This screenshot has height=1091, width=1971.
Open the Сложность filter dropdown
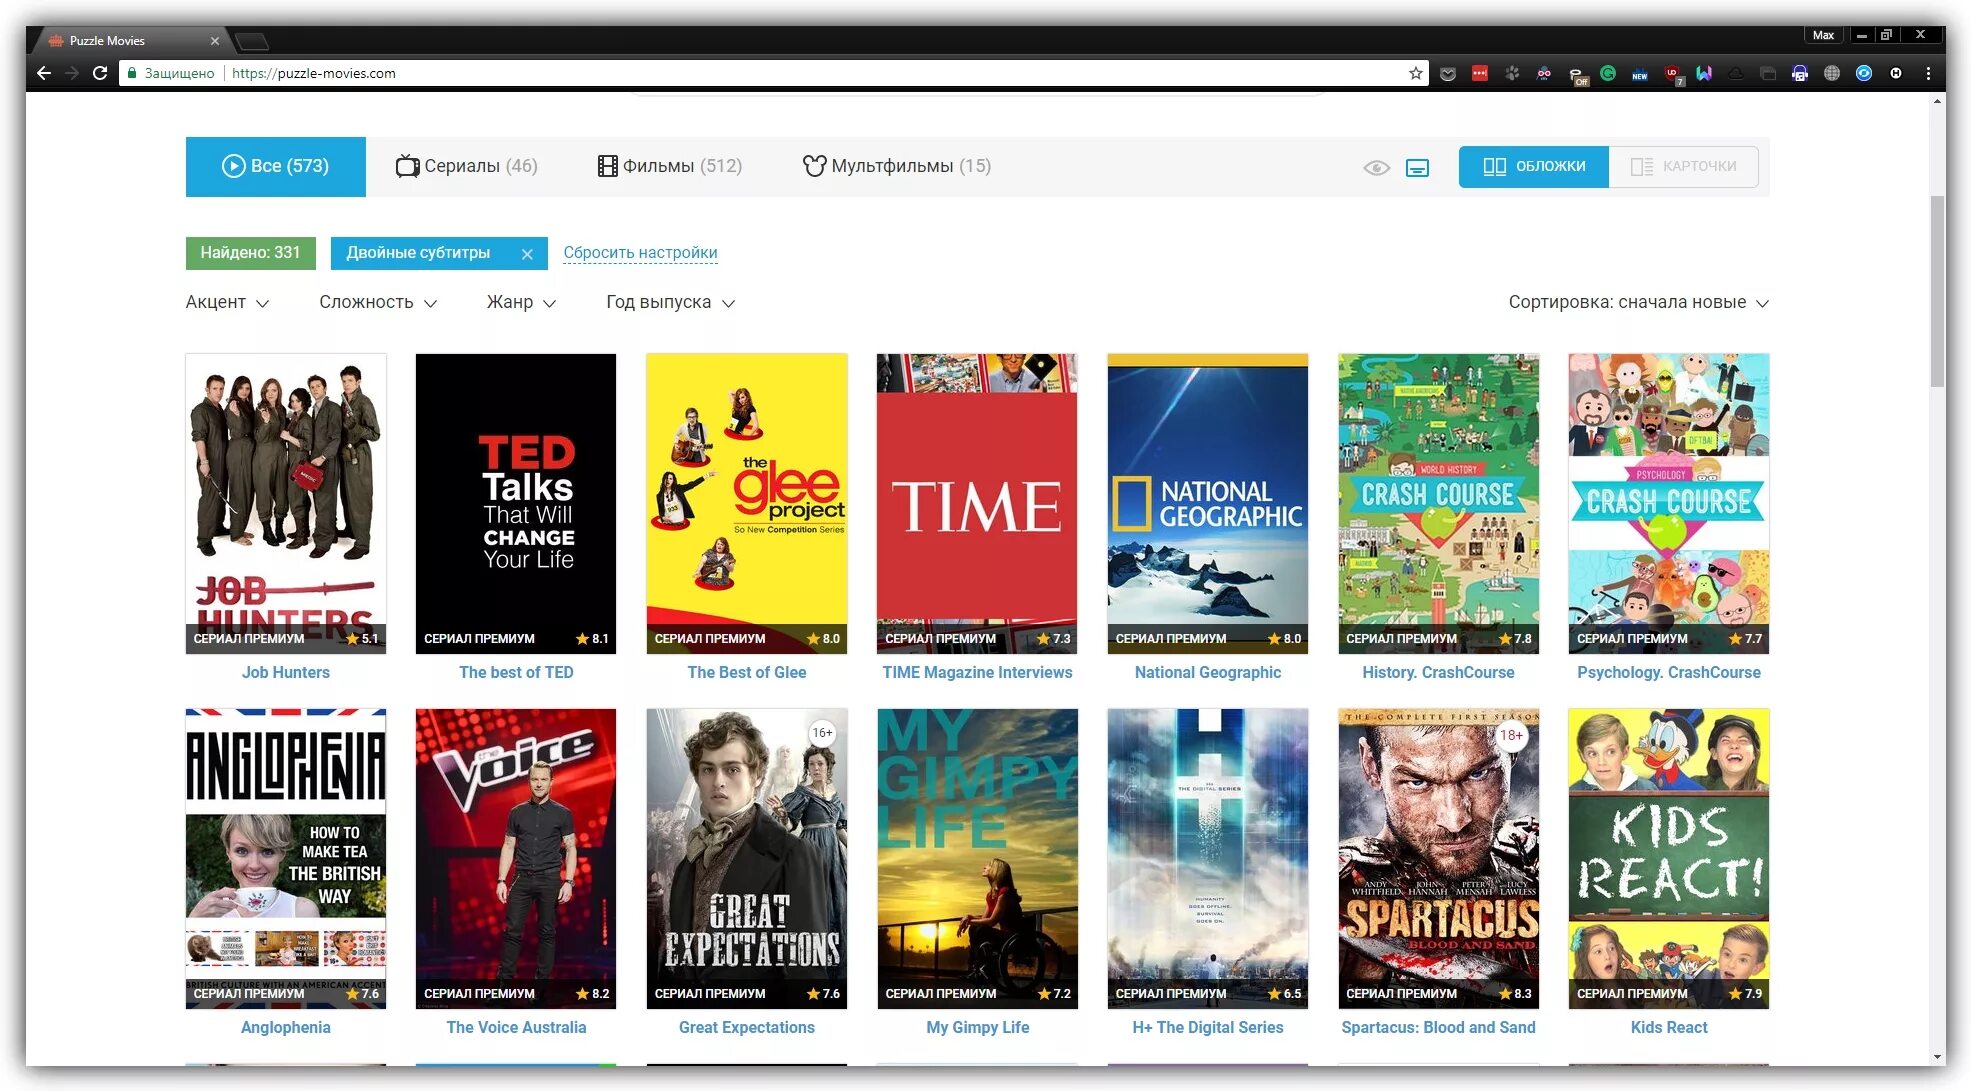(377, 302)
